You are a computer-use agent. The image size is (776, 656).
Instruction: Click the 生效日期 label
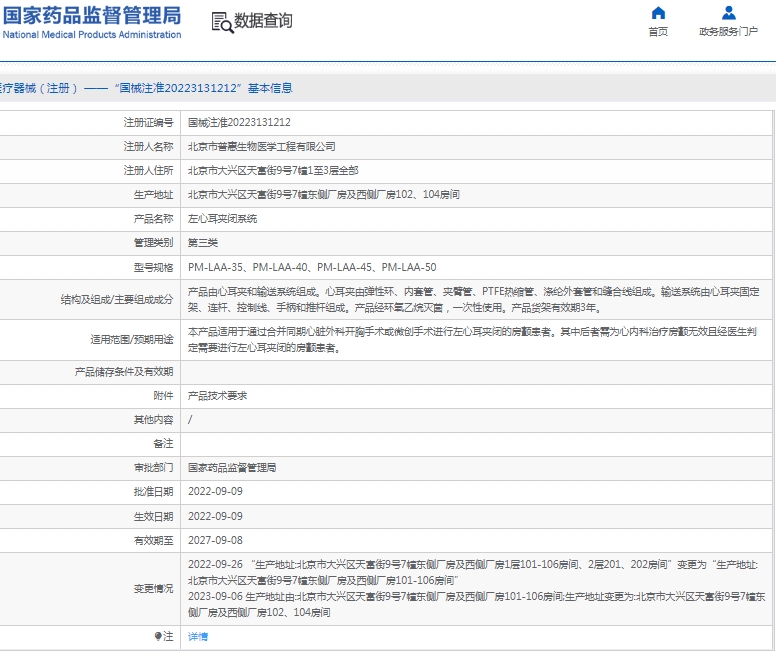tap(153, 516)
